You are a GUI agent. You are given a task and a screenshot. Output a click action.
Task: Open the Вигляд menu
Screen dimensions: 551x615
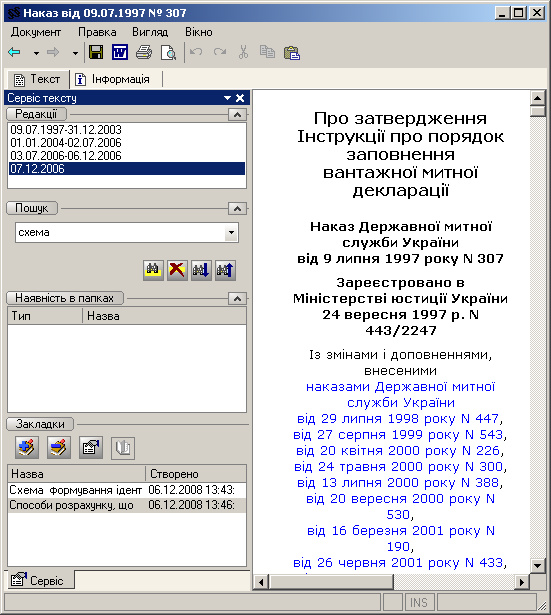tap(150, 32)
